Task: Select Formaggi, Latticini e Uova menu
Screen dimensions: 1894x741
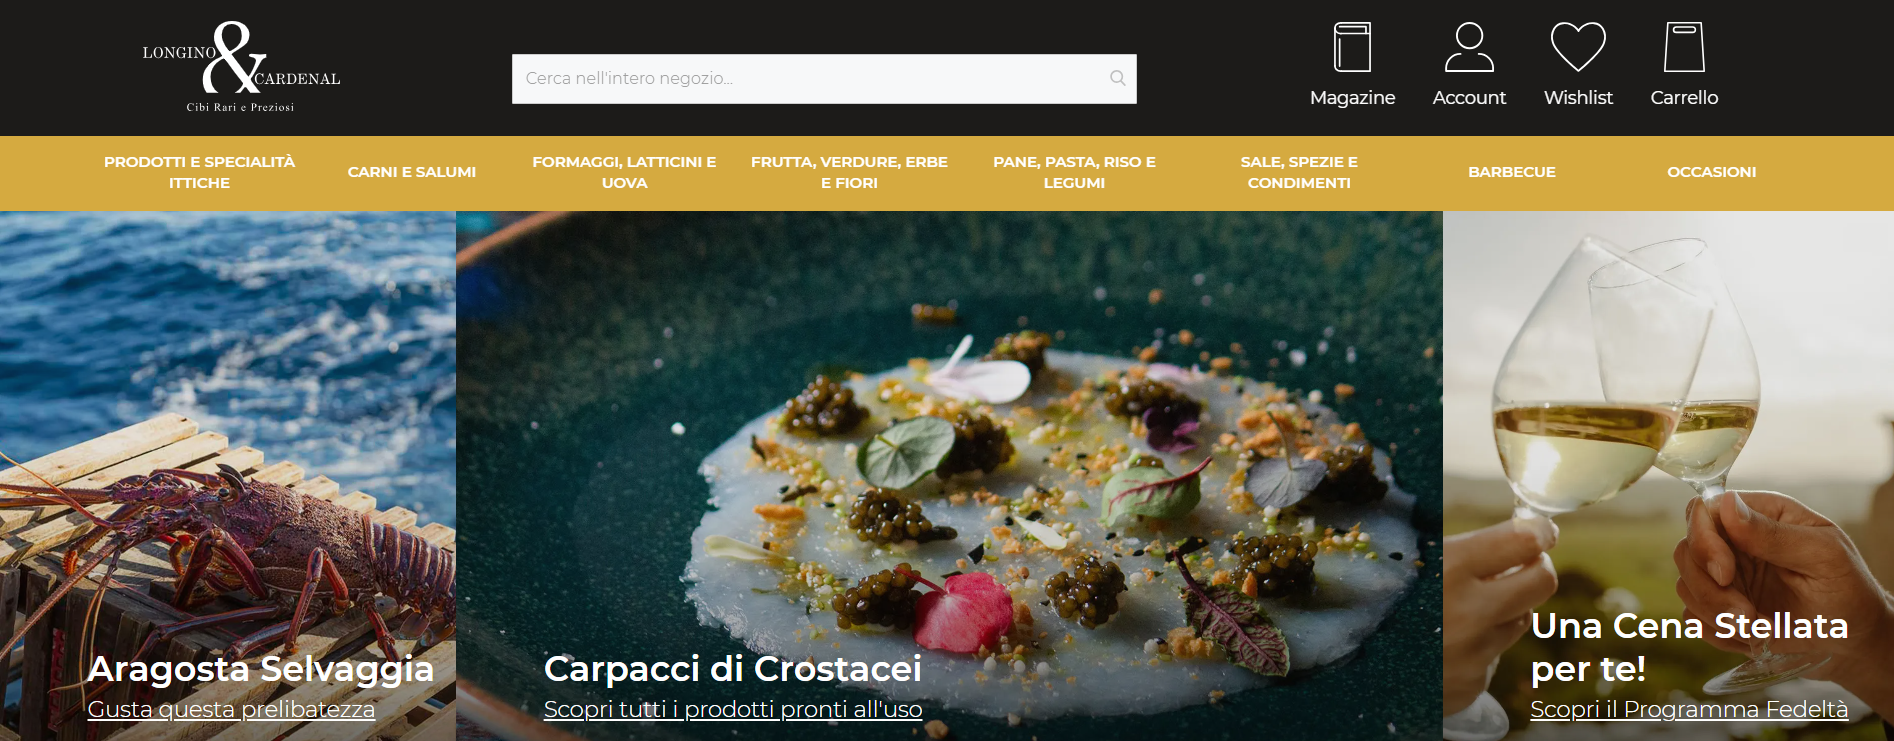Action: tap(624, 172)
